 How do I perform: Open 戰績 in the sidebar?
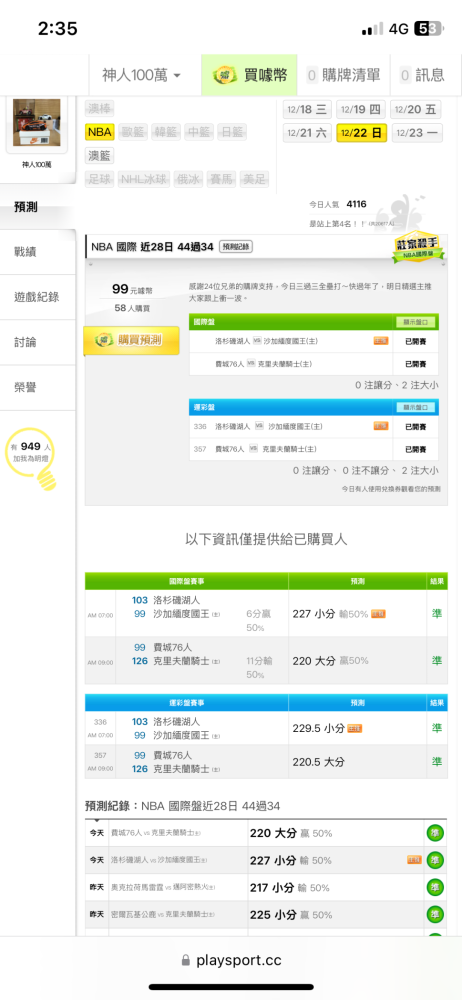coord(38,252)
